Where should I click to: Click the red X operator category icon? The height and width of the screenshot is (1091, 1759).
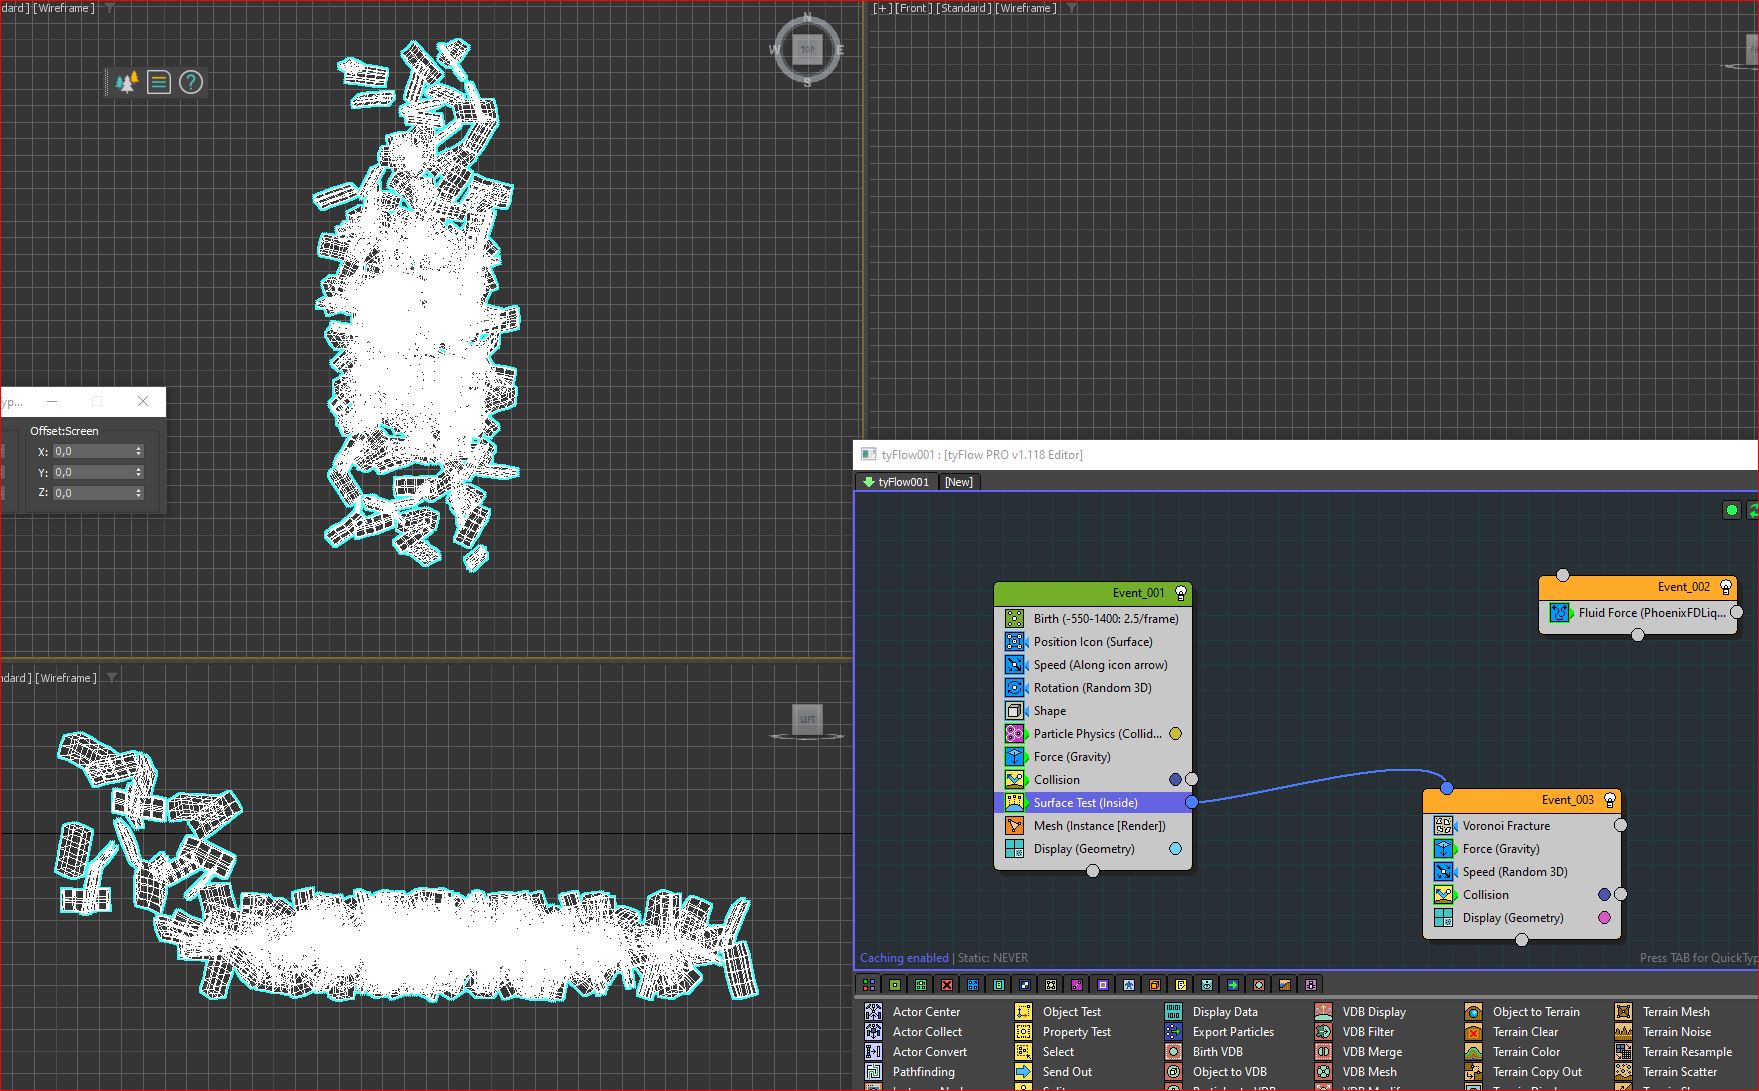[946, 985]
